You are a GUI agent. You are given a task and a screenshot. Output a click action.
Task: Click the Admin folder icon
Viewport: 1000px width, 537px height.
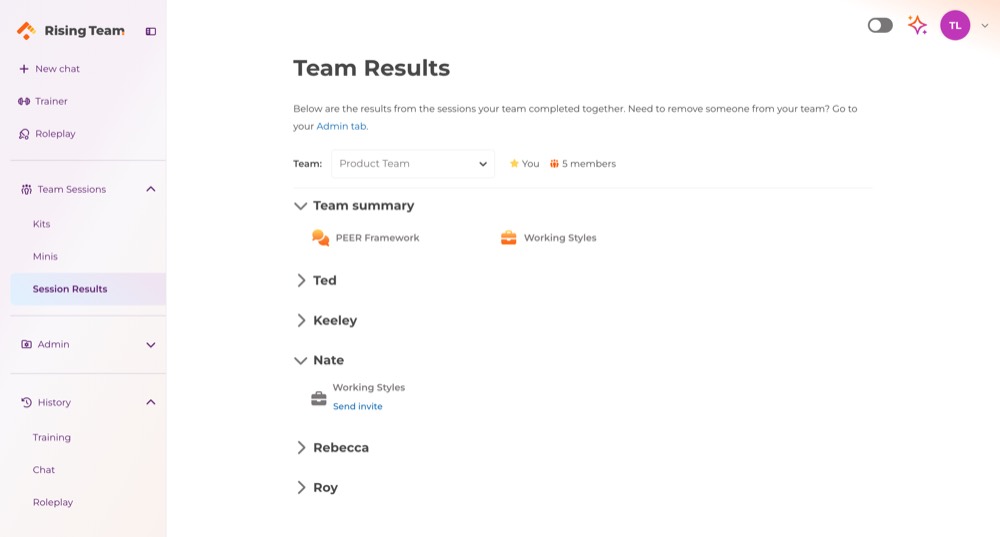tap(26, 344)
